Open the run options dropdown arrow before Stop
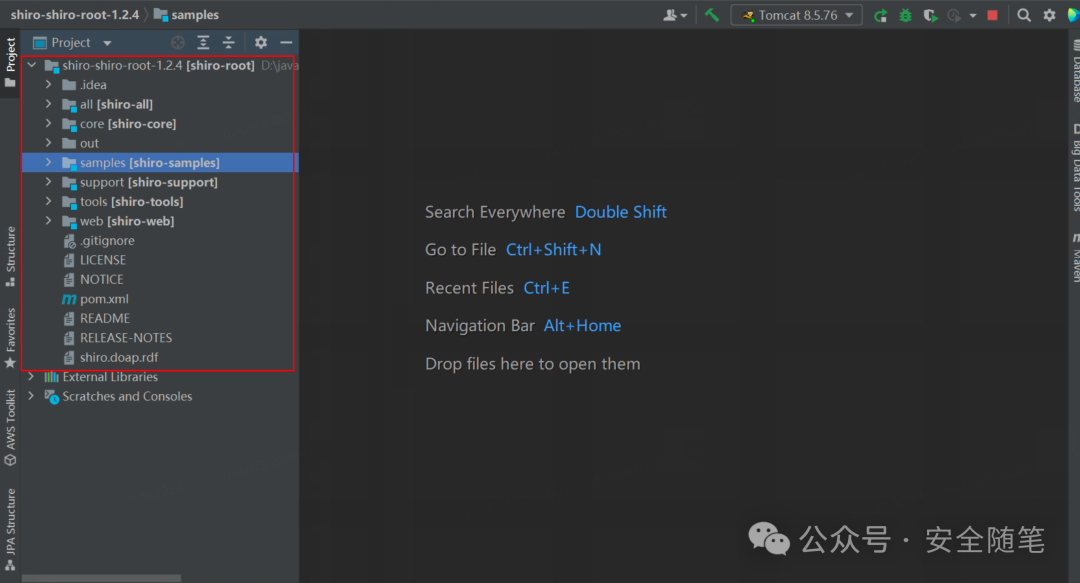The width and height of the screenshot is (1080, 583). [x=973, y=15]
